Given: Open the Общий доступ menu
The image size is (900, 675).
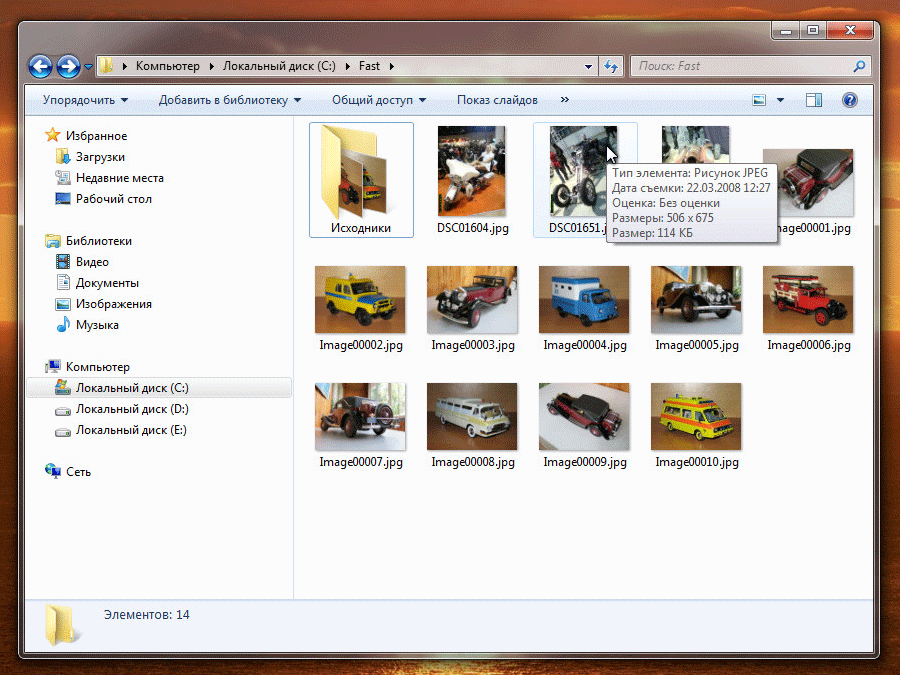Looking at the screenshot, I should [379, 100].
